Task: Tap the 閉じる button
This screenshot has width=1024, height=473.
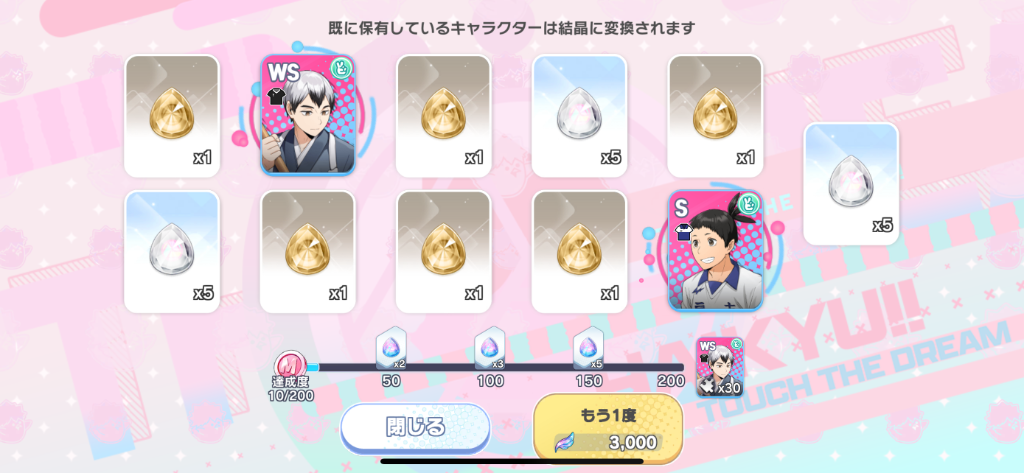Action: (415, 428)
